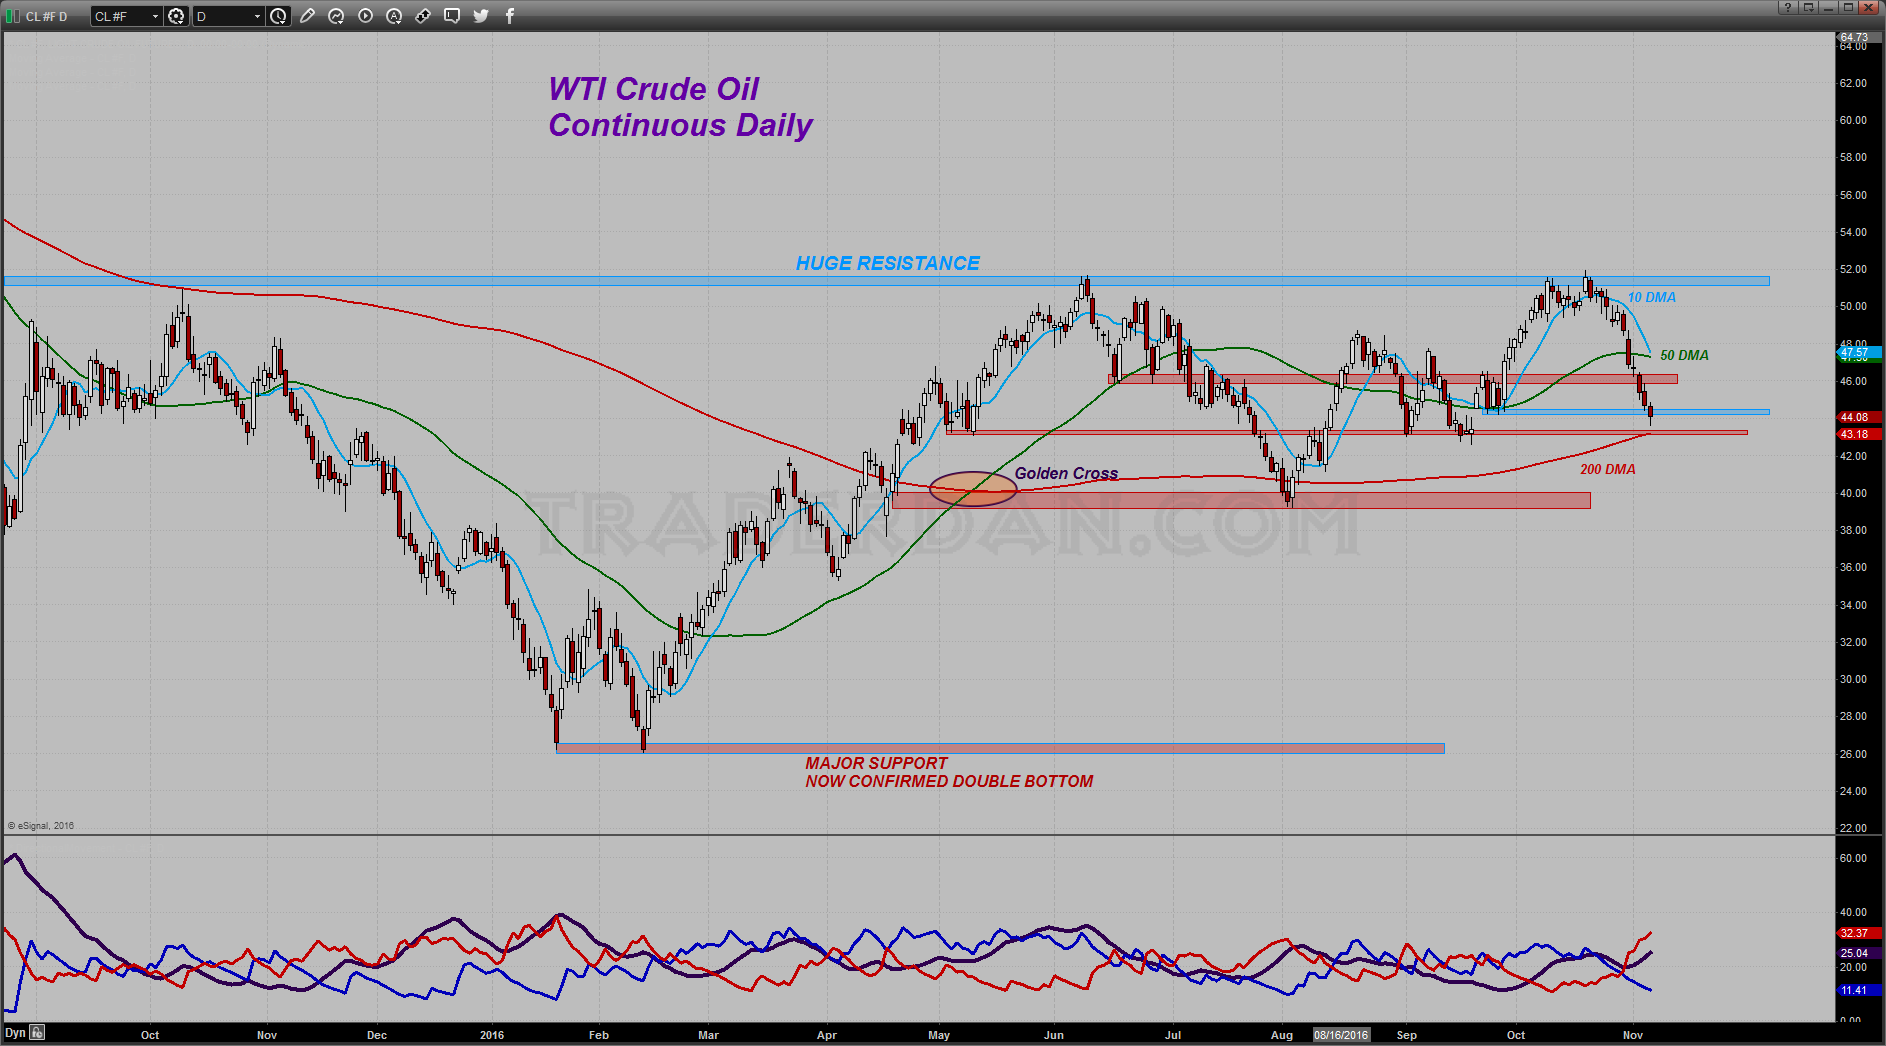Click the Dyn scale label
1886x1046 pixels.
pos(15,1033)
